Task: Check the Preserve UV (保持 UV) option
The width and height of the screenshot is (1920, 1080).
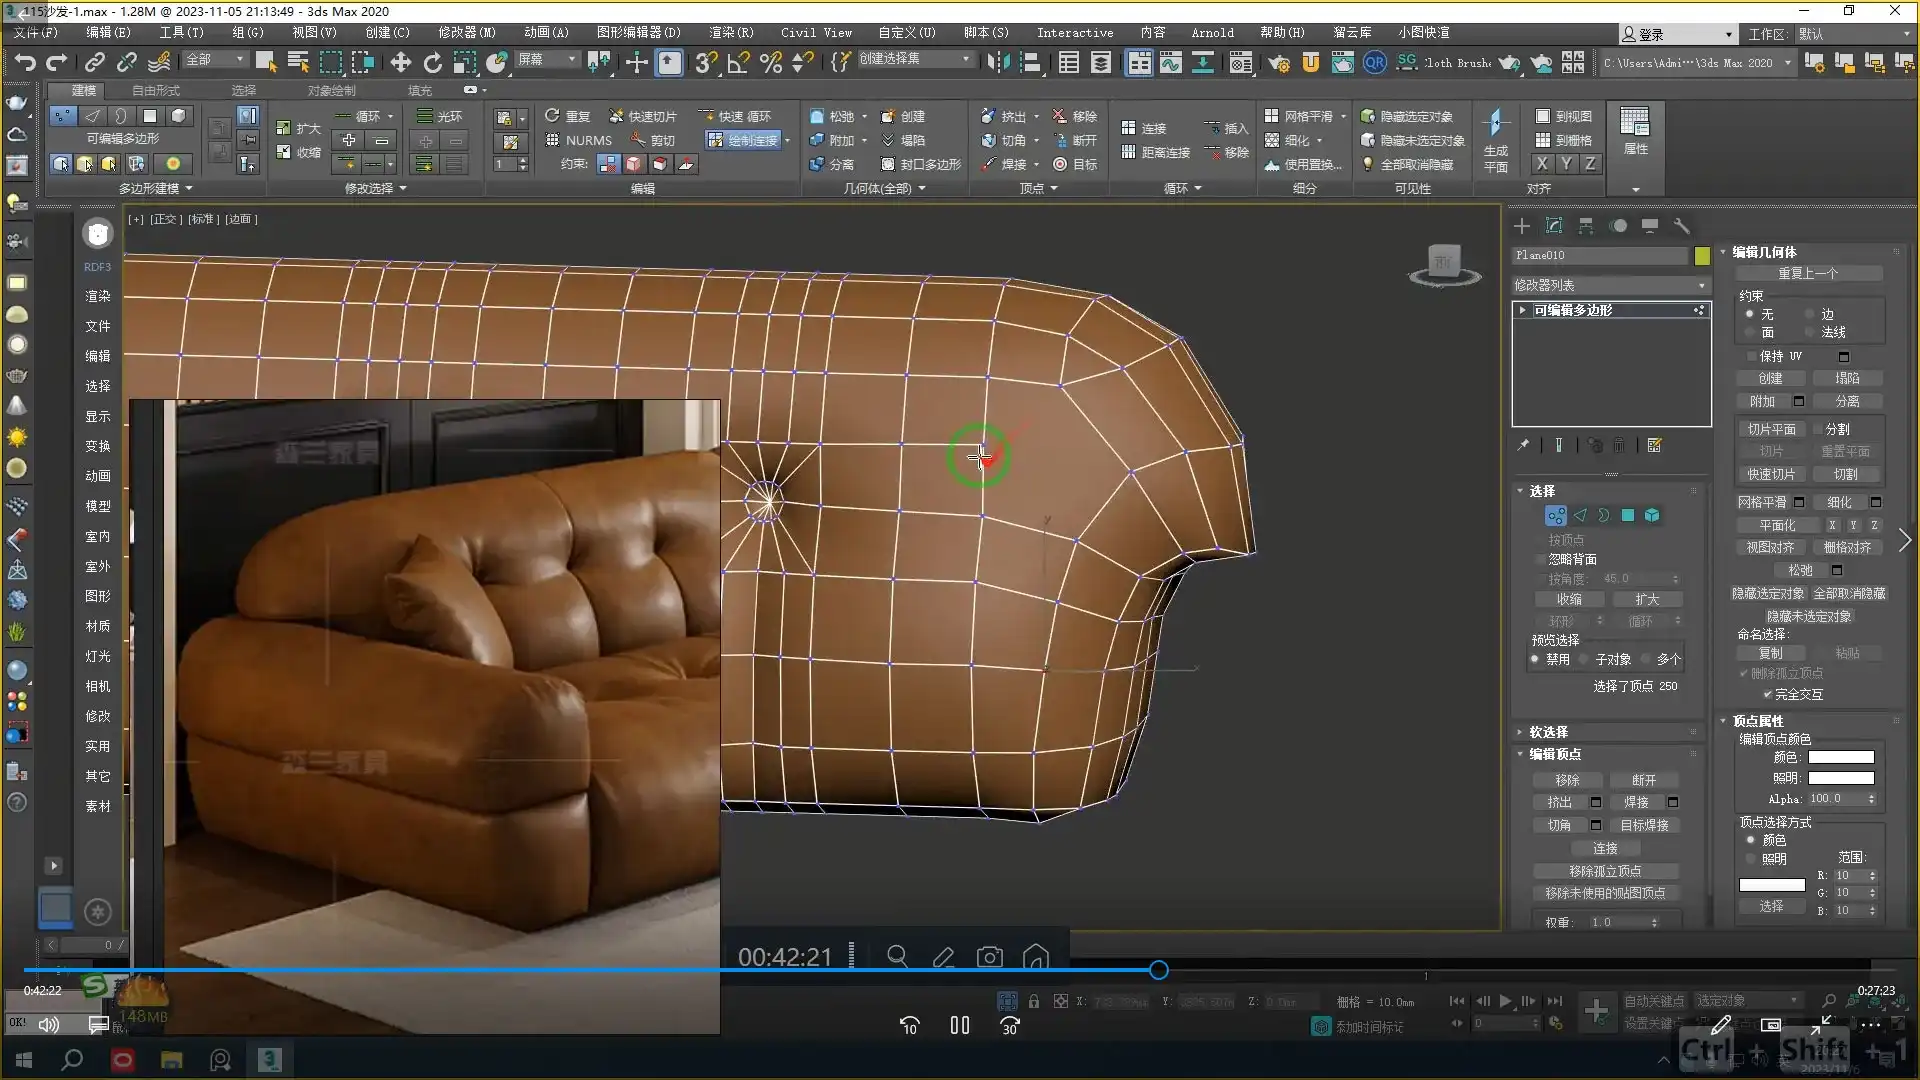Action: pos(1750,357)
